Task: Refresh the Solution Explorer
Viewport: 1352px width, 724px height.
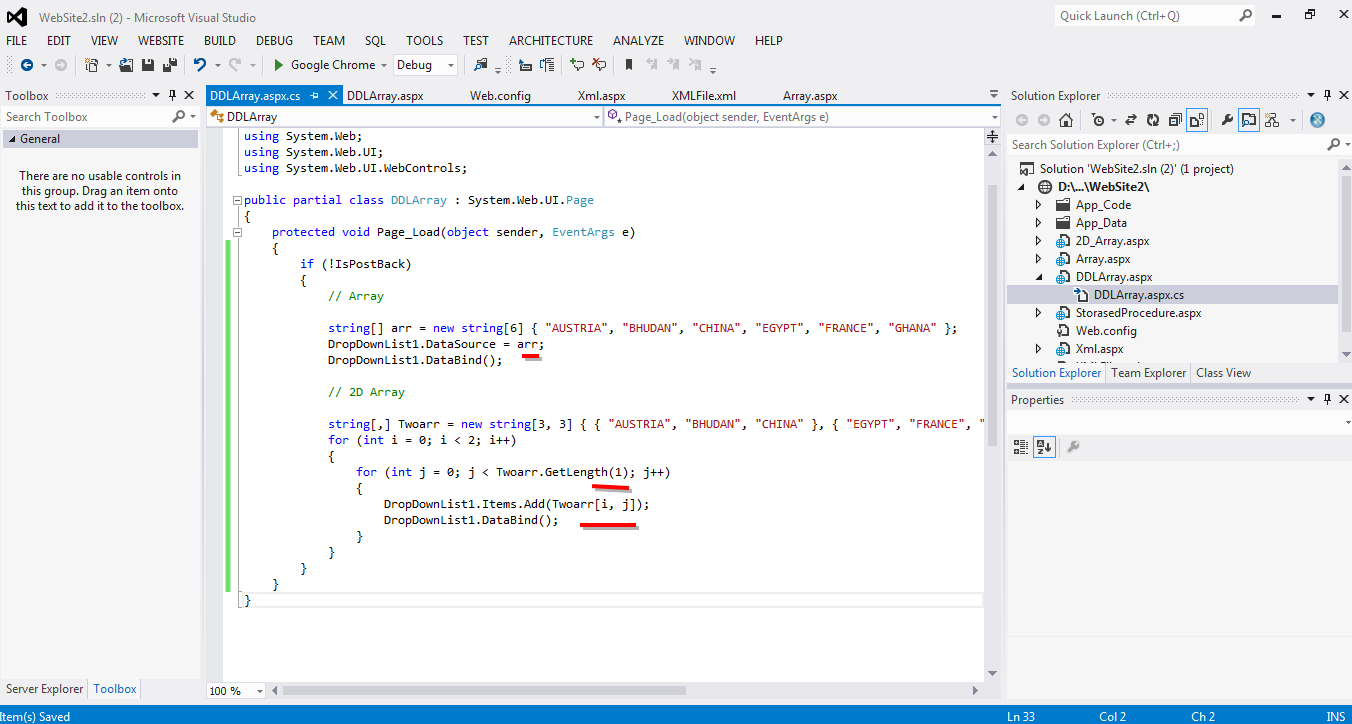Action: (x=1152, y=119)
